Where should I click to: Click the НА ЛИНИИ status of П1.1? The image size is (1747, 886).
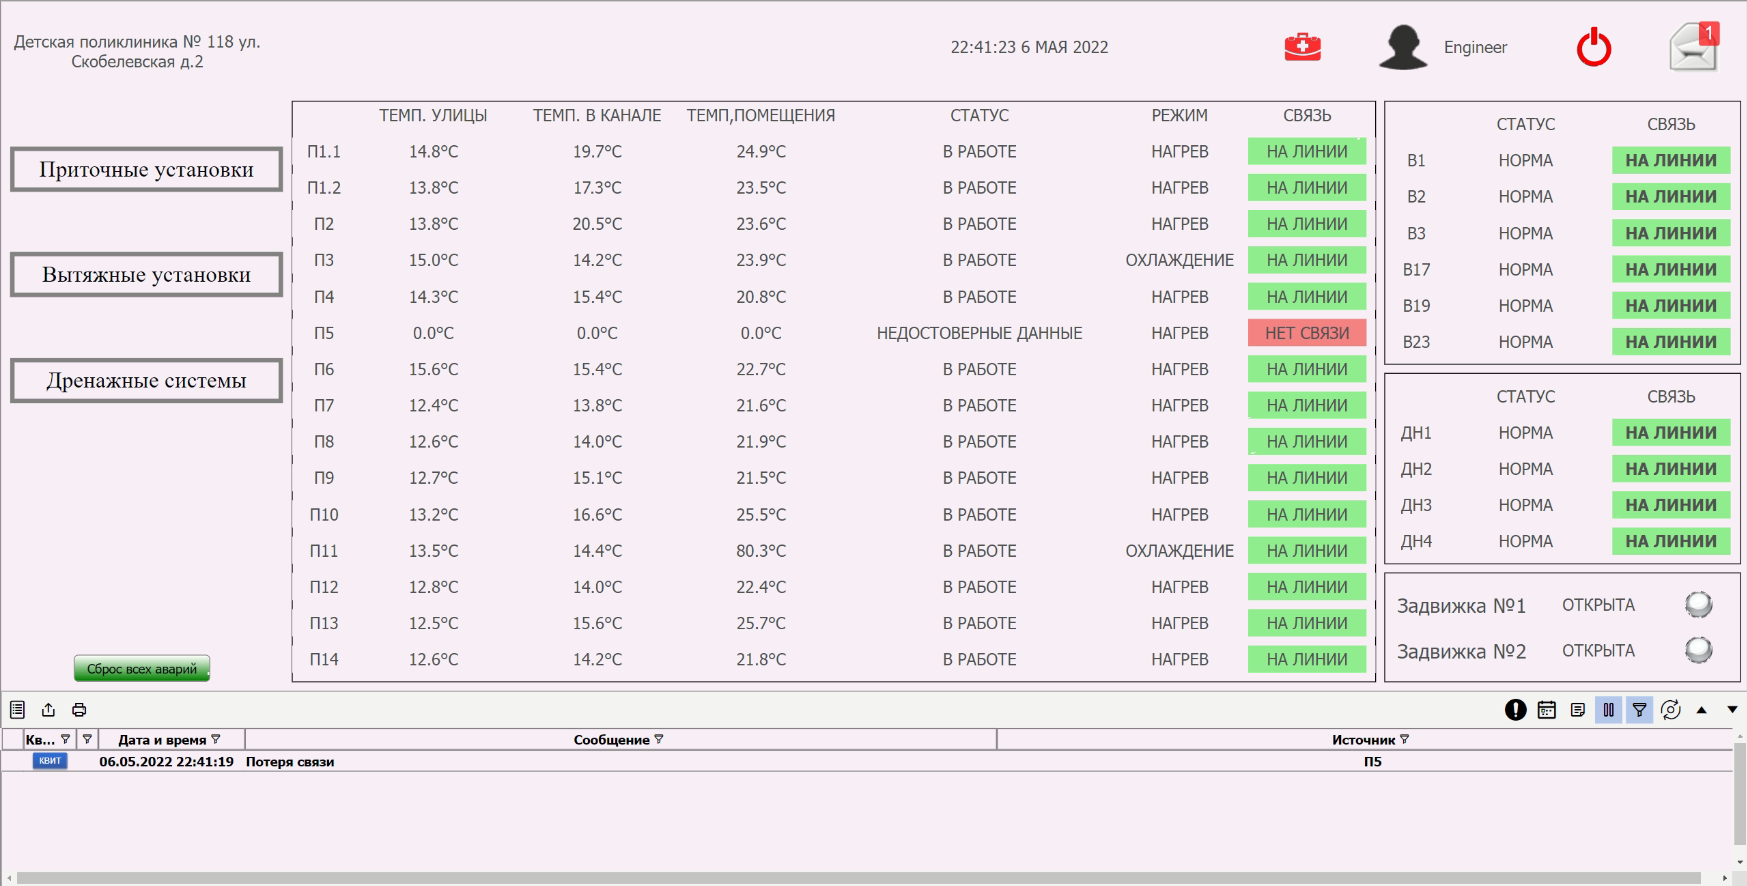coord(1307,151)
